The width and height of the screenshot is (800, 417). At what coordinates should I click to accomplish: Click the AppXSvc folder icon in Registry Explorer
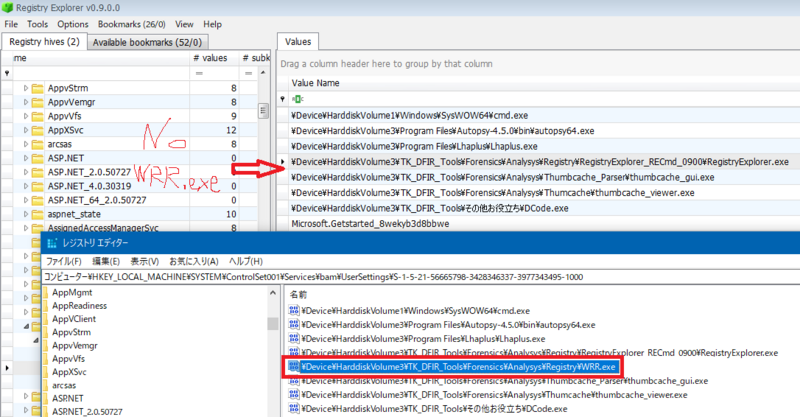coord(37,130)
